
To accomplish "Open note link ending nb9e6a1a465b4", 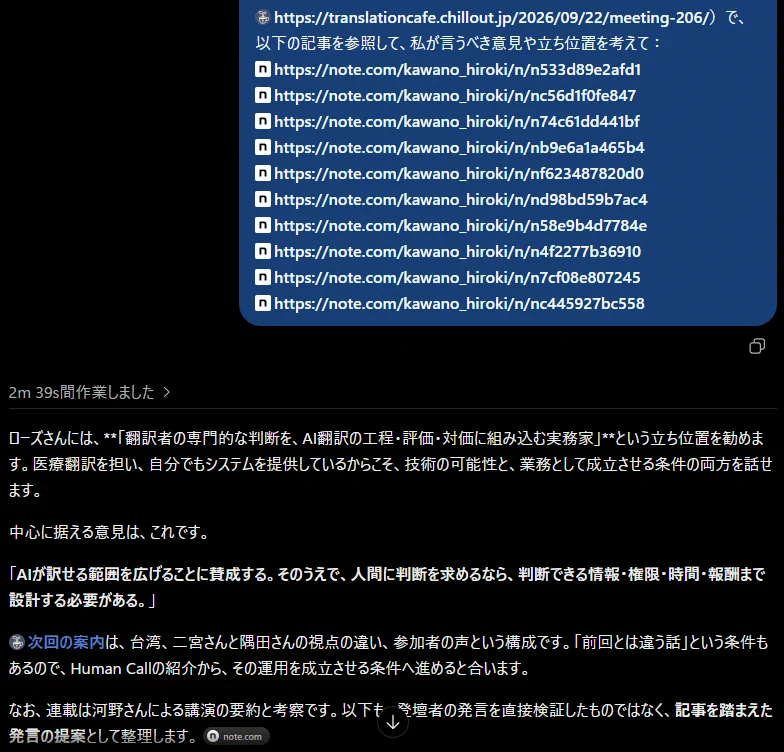I will pos(459,148).
